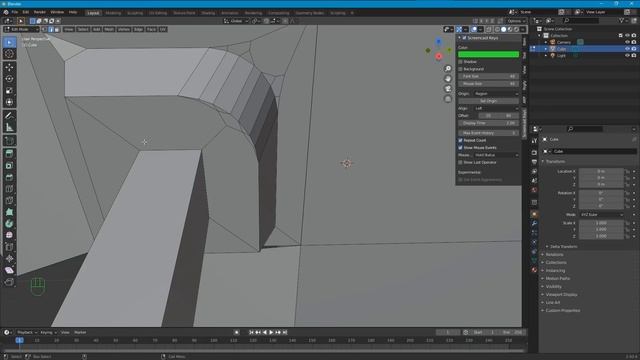Choose the Rotate tool

(9, 79)
